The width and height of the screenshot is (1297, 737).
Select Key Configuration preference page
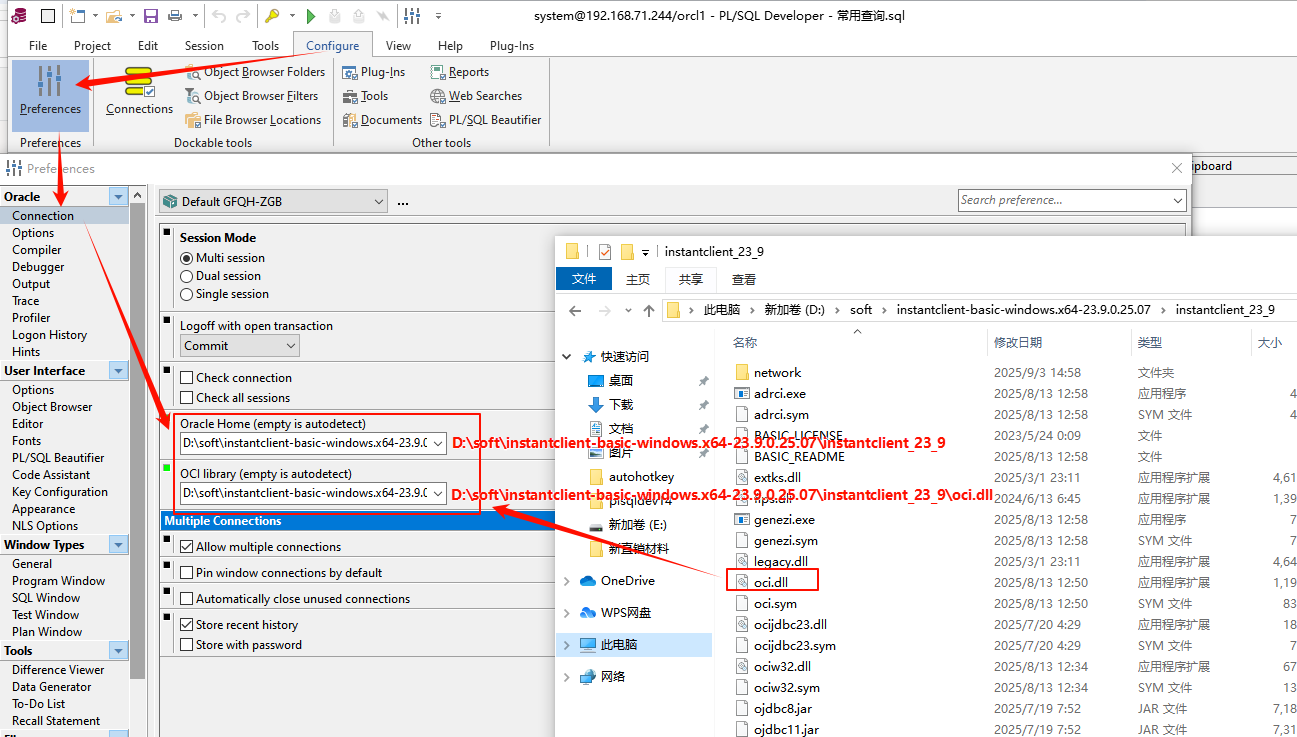pyautogui.click(x=60, y=492)
